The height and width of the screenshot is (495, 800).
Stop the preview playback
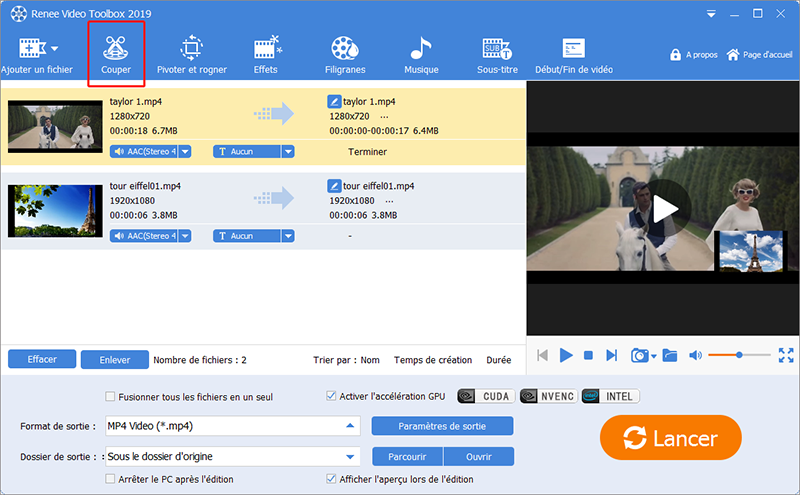coord(588,355)
